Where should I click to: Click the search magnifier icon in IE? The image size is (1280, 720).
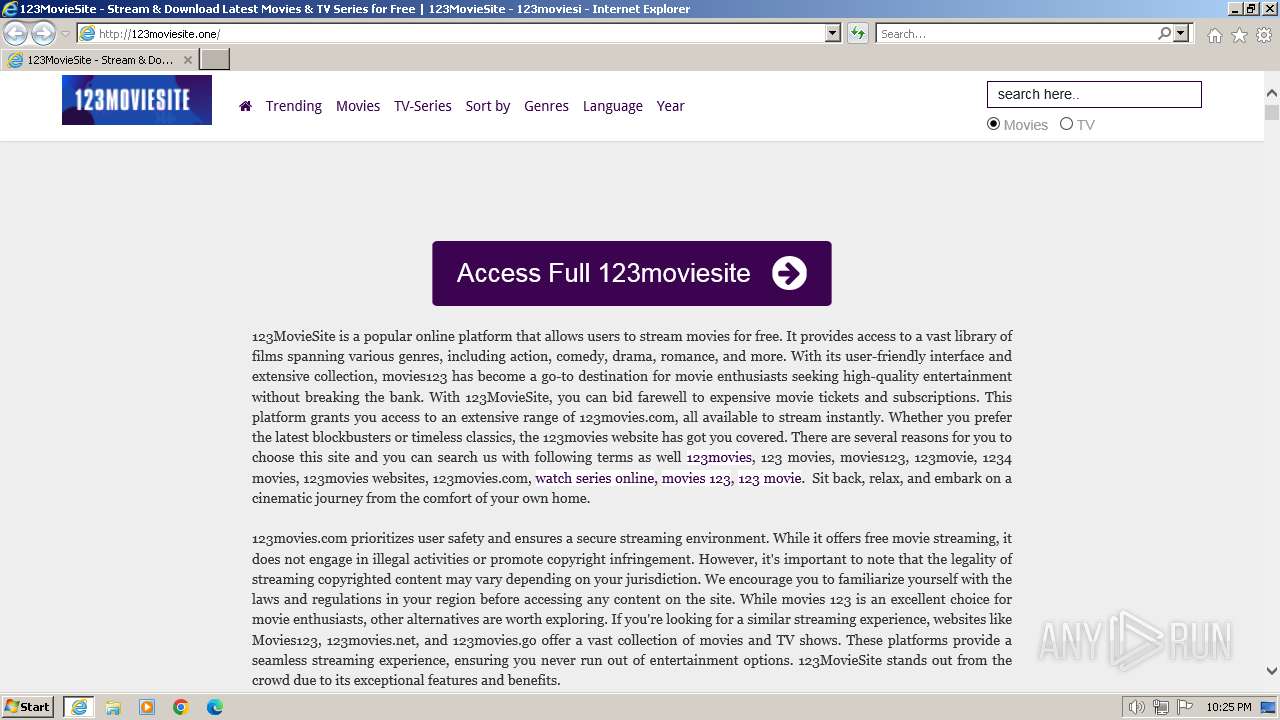pos(1164,33)
